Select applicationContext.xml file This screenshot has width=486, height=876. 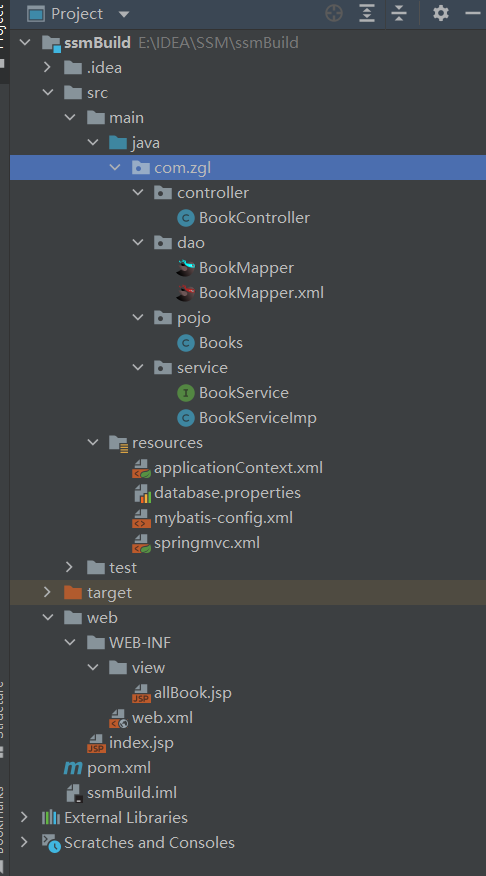(x=239, y=468)
